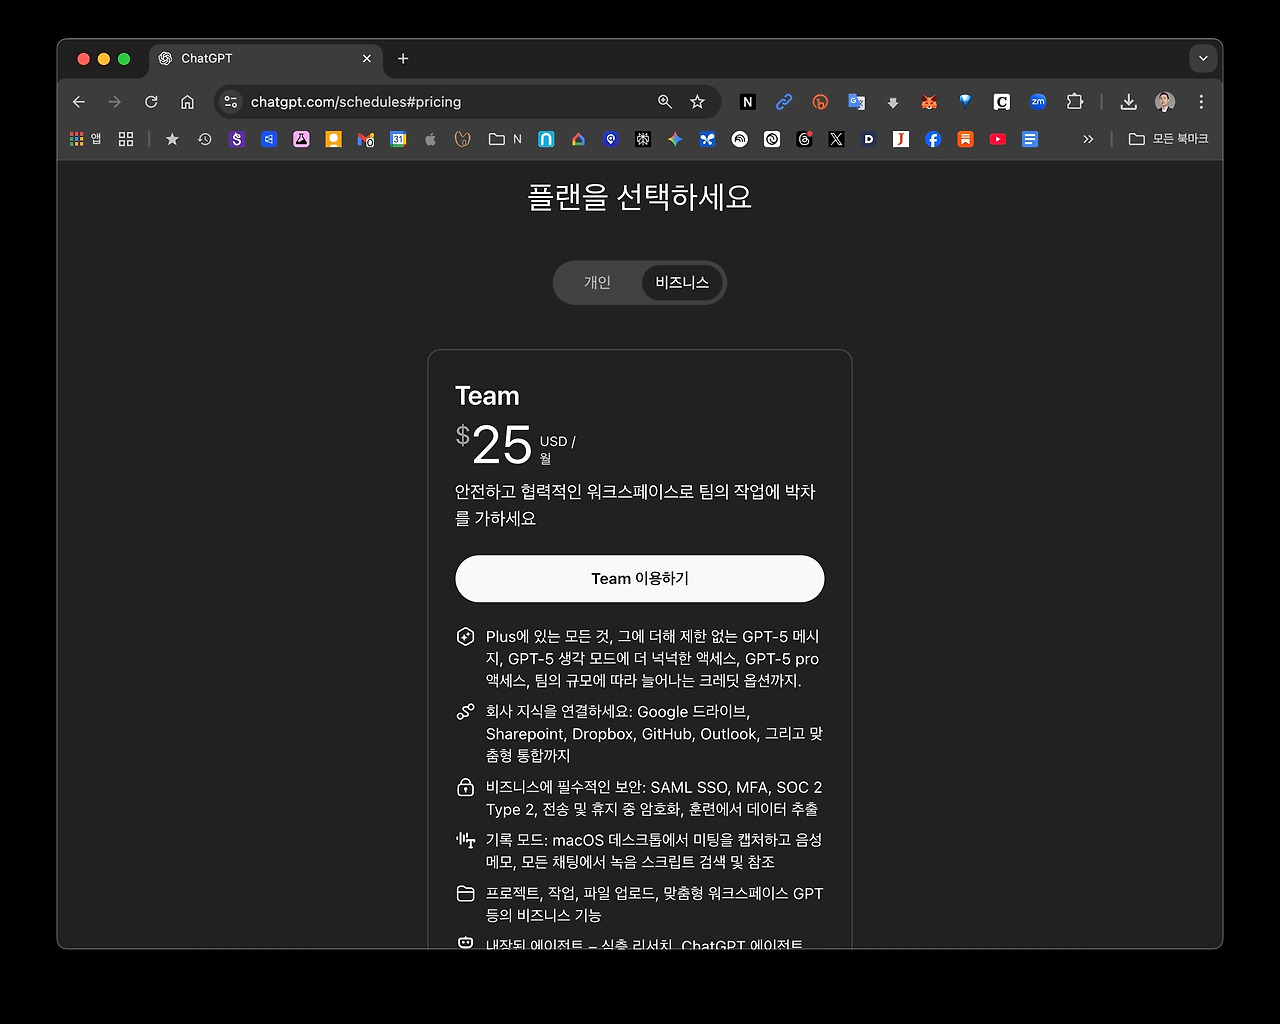Screen dimensions: 1280x1024
Task: Open the N bookmarks folder
Action: (x=505, y=140)
